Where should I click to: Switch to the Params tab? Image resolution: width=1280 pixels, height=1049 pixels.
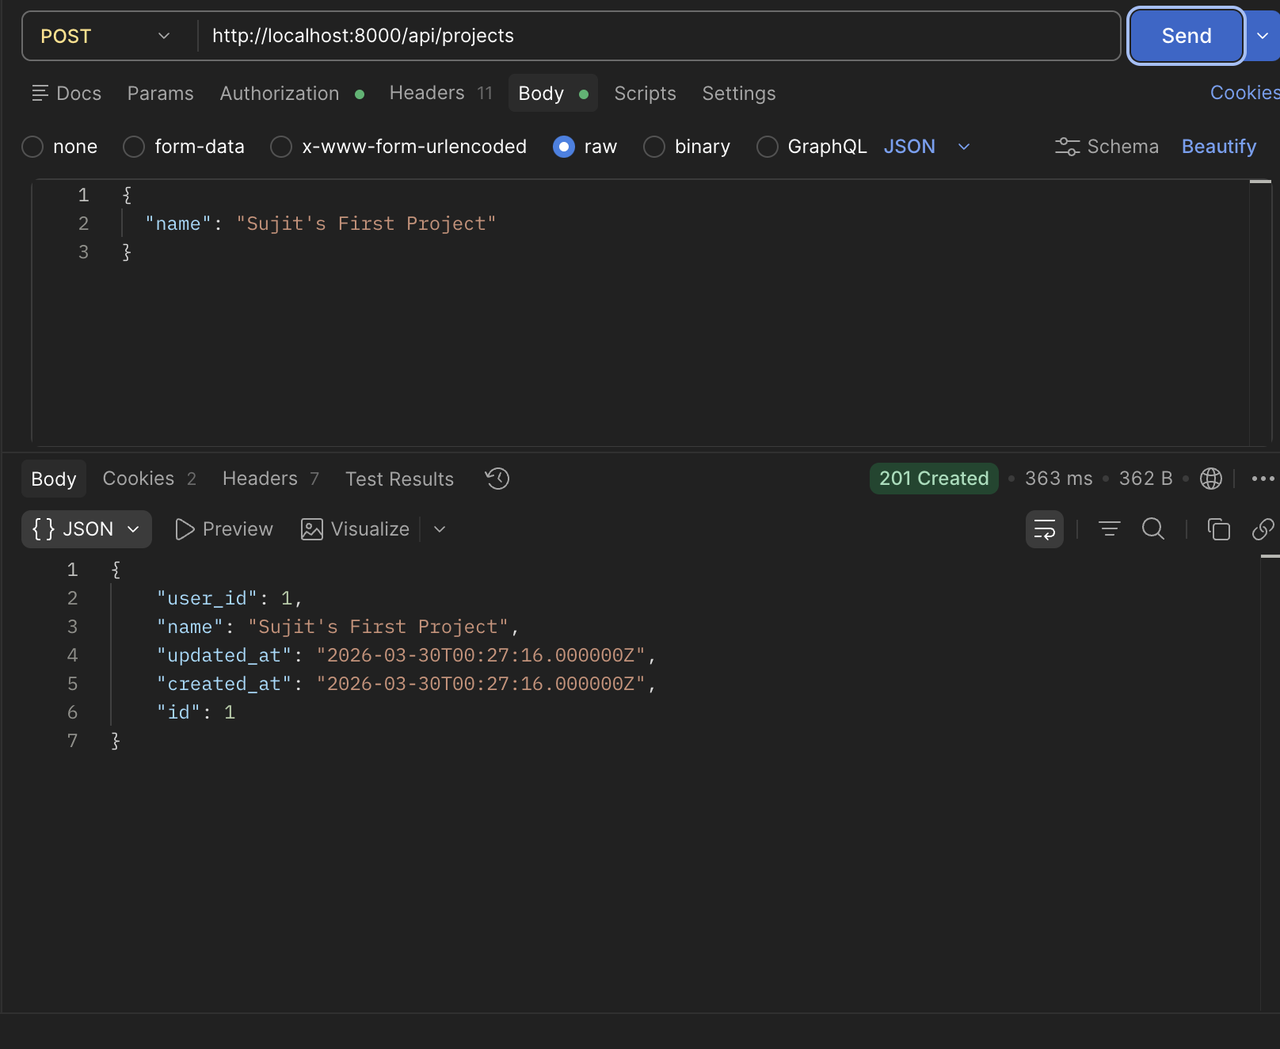click(x=160, y=93)
